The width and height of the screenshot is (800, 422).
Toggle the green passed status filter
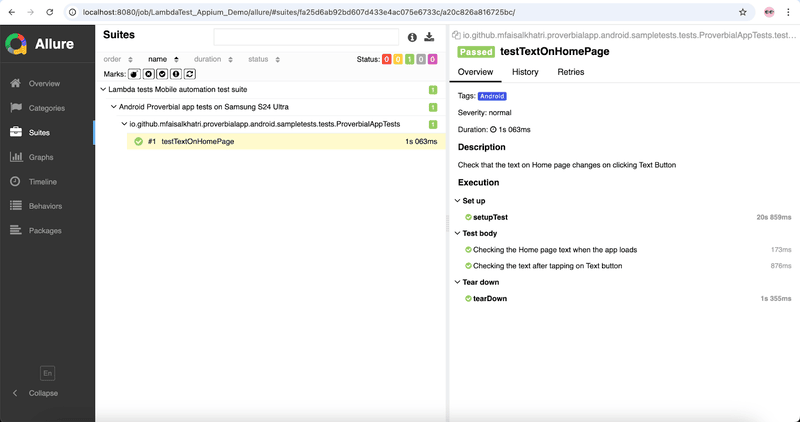pos(409,60)
